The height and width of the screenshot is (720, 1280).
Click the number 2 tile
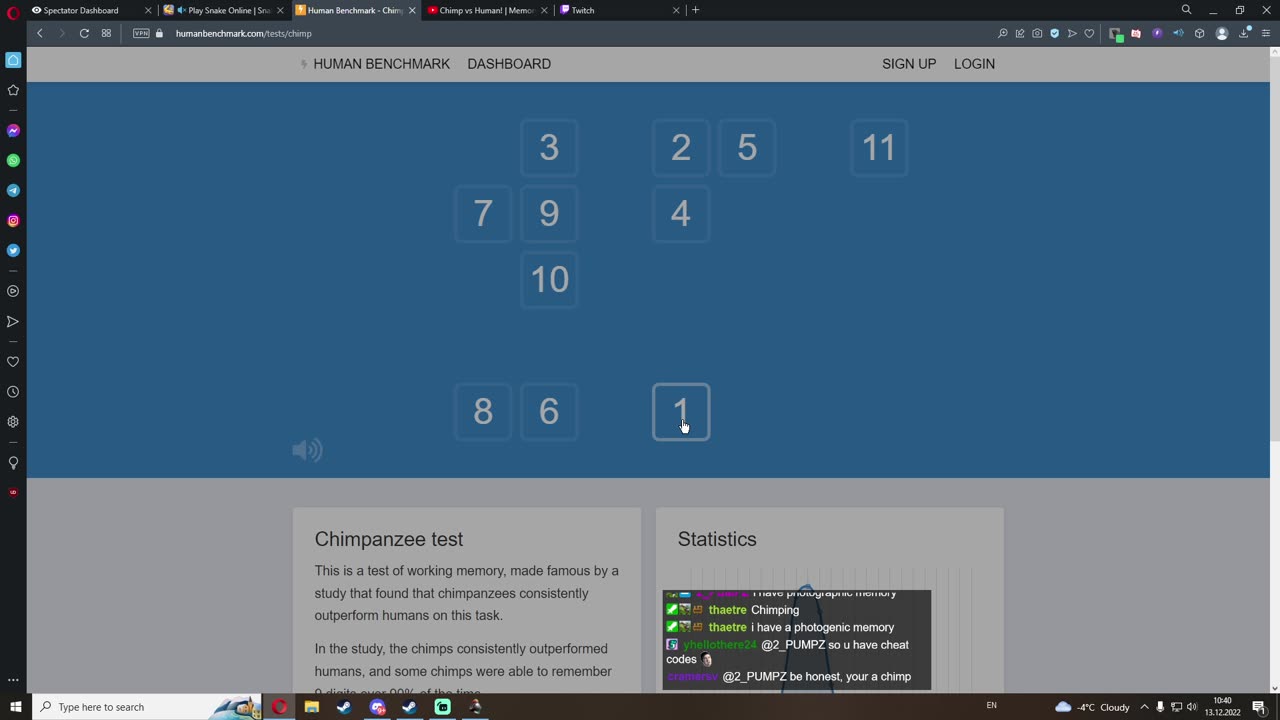coord(681,148)
